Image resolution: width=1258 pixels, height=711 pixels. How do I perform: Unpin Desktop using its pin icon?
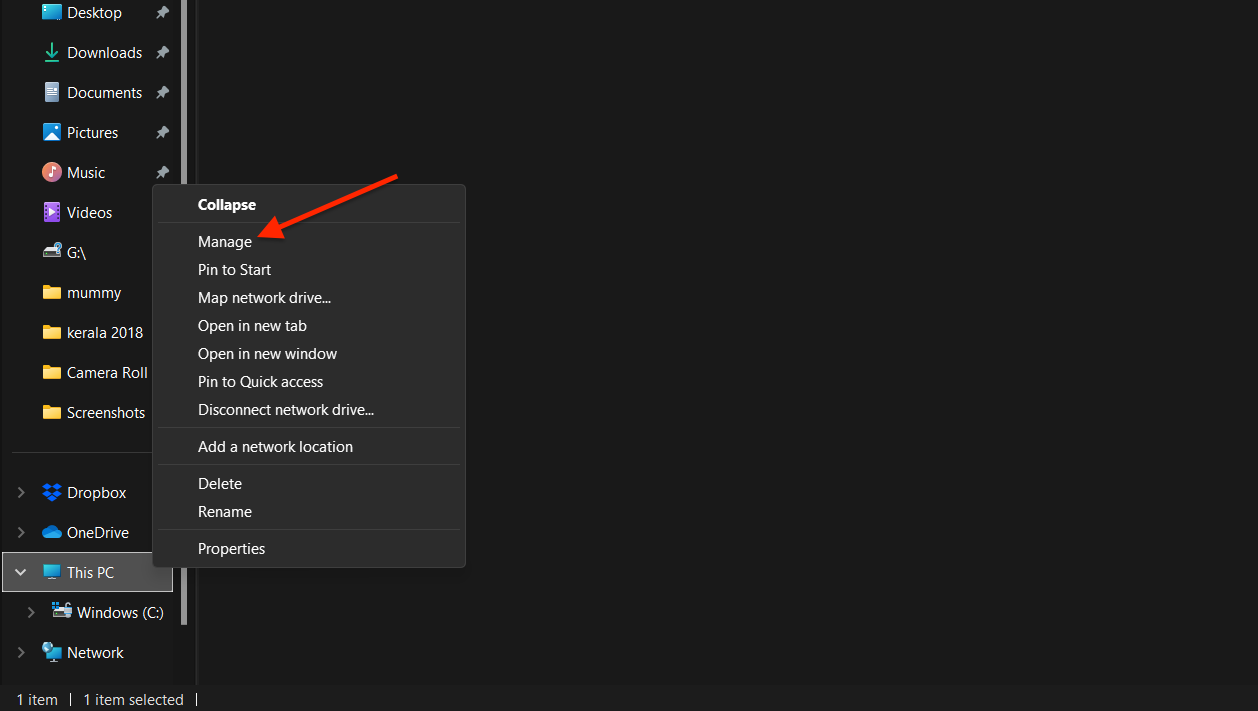click(162, 13)
